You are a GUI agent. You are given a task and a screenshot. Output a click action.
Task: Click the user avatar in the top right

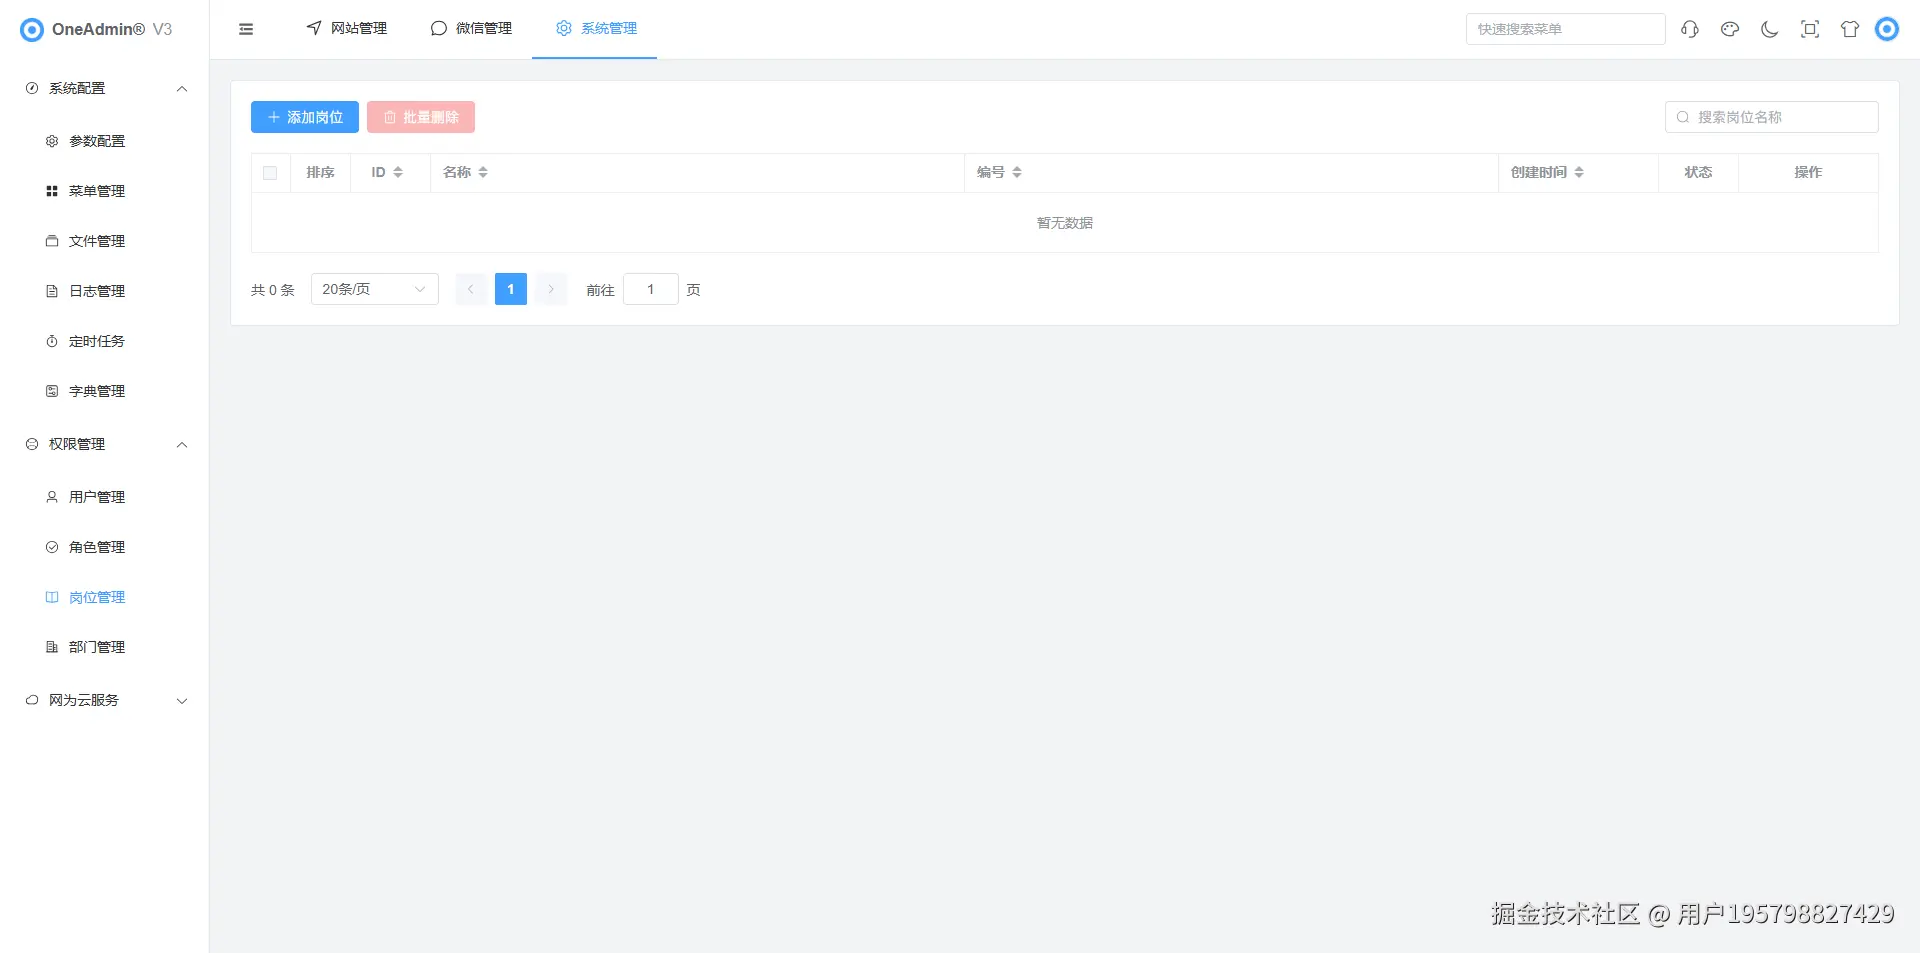1887,29
